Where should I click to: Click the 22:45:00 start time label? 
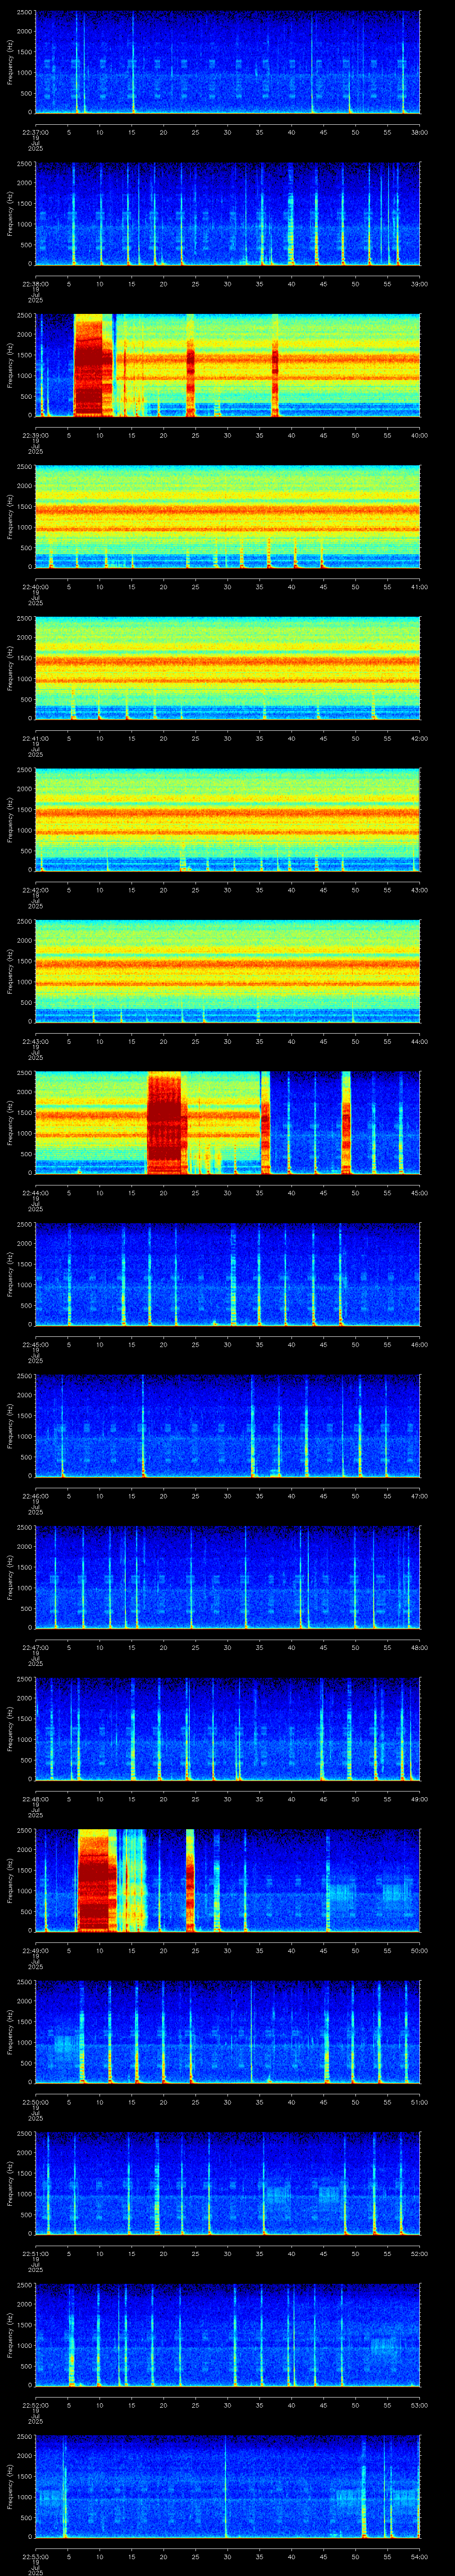[x=35, y=1344]
